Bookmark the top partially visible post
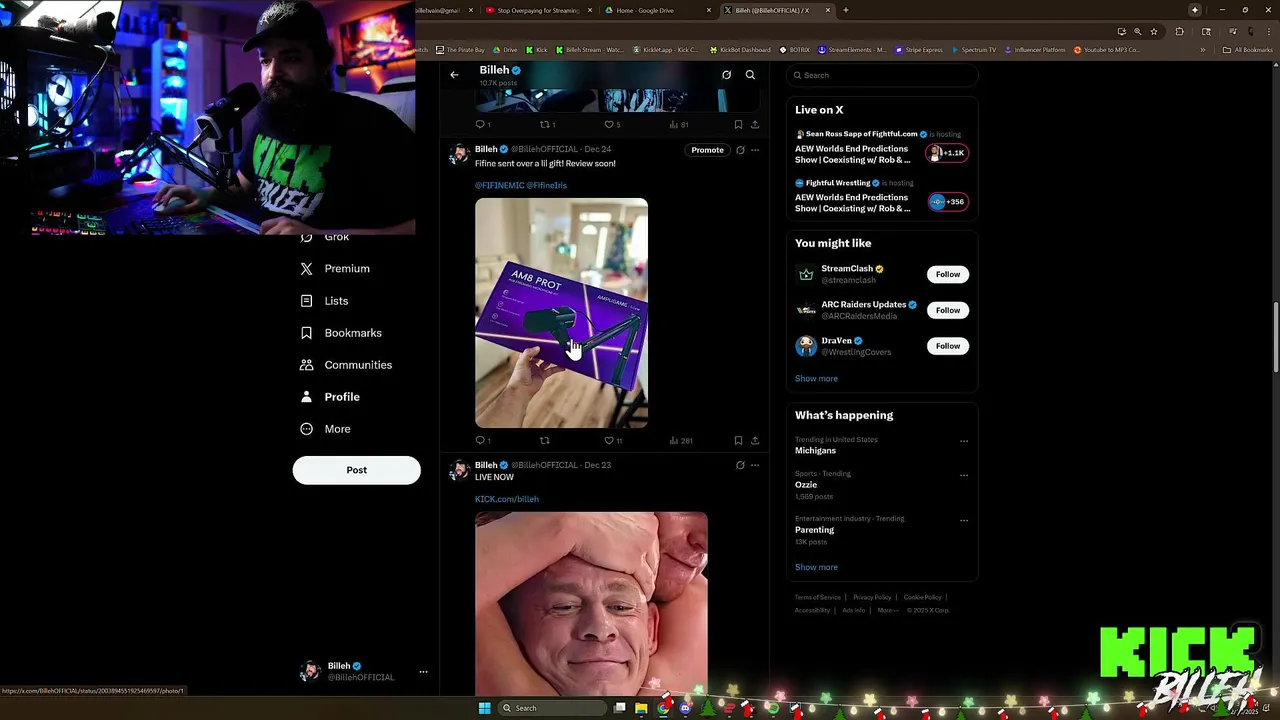The height and width of the screenshot is (720, 1280). (x=738, y=125)
